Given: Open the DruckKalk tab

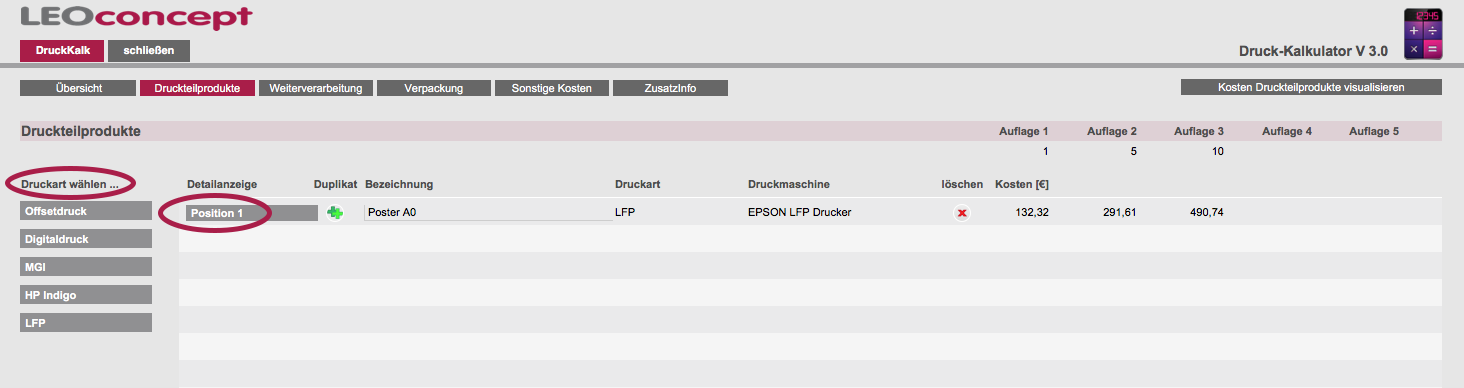Looking at the screenshot, I should (63, 51).
